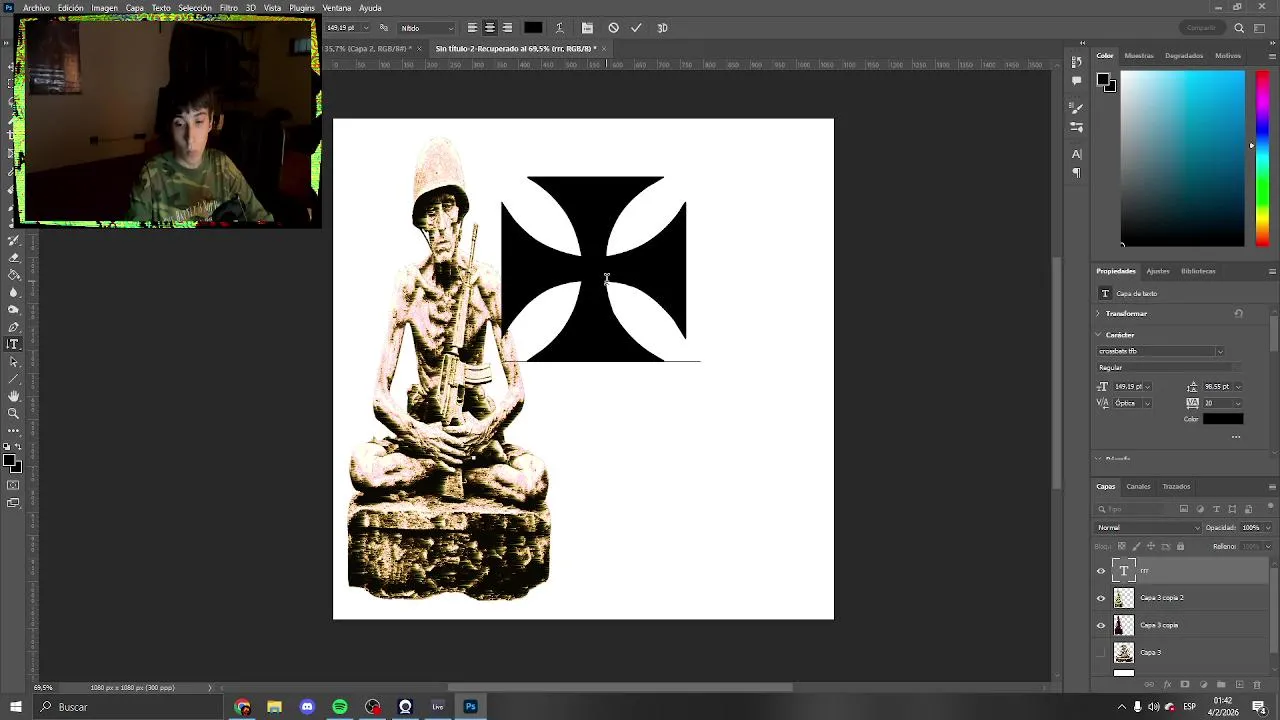Screen dimensions: 1280x720
Task: Select the Pen tool
Action: (x=14, y=327)
